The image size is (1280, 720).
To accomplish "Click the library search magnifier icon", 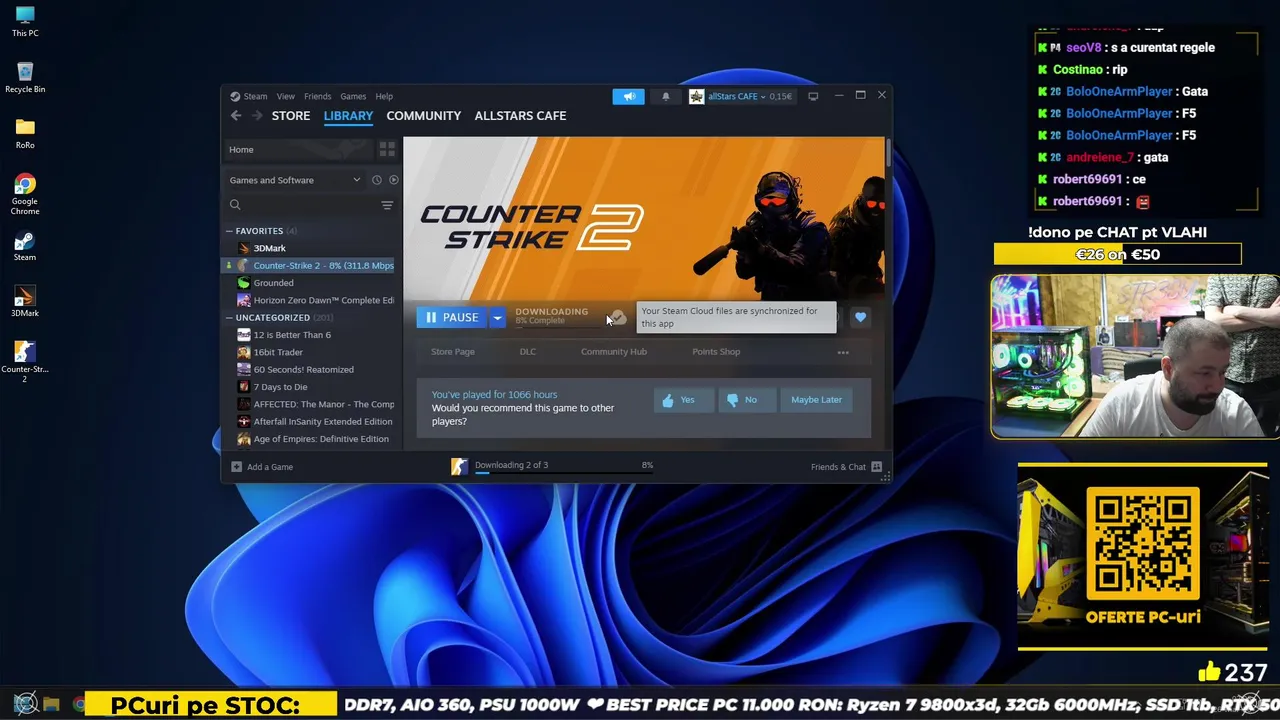I will (x=235, y=205).
